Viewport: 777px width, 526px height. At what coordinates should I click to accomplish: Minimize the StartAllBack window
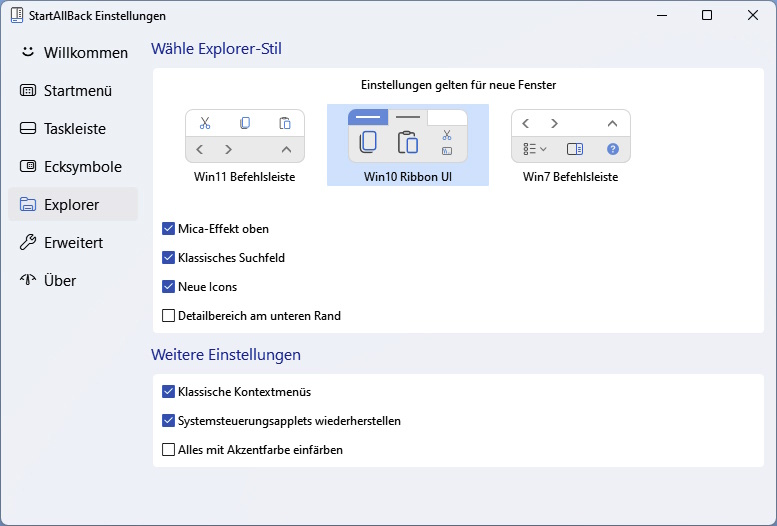[x=662, y=15]
